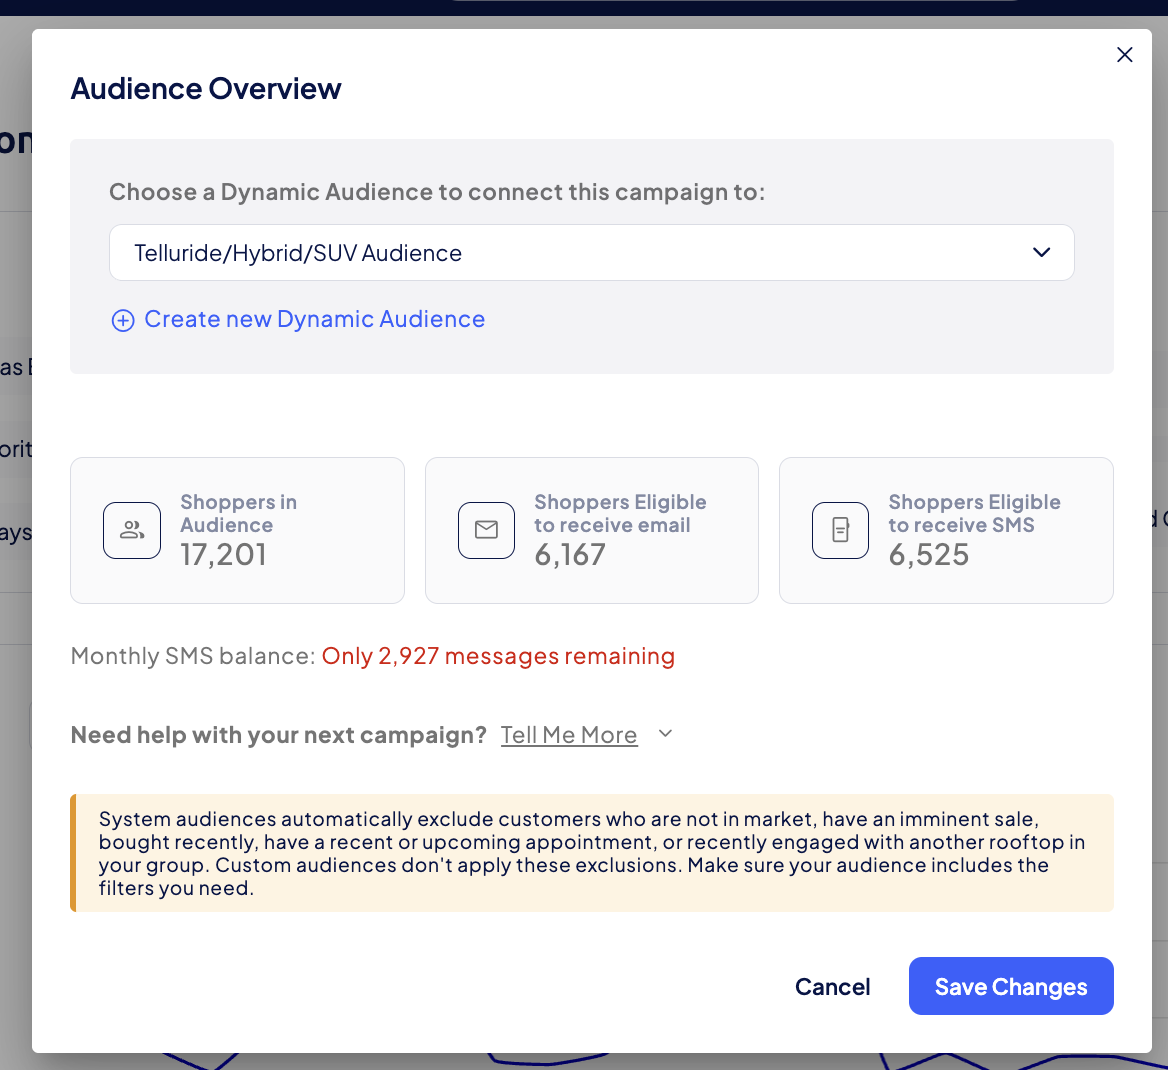
Task: Click the phone SMS icon
Action: pos(840,531)
